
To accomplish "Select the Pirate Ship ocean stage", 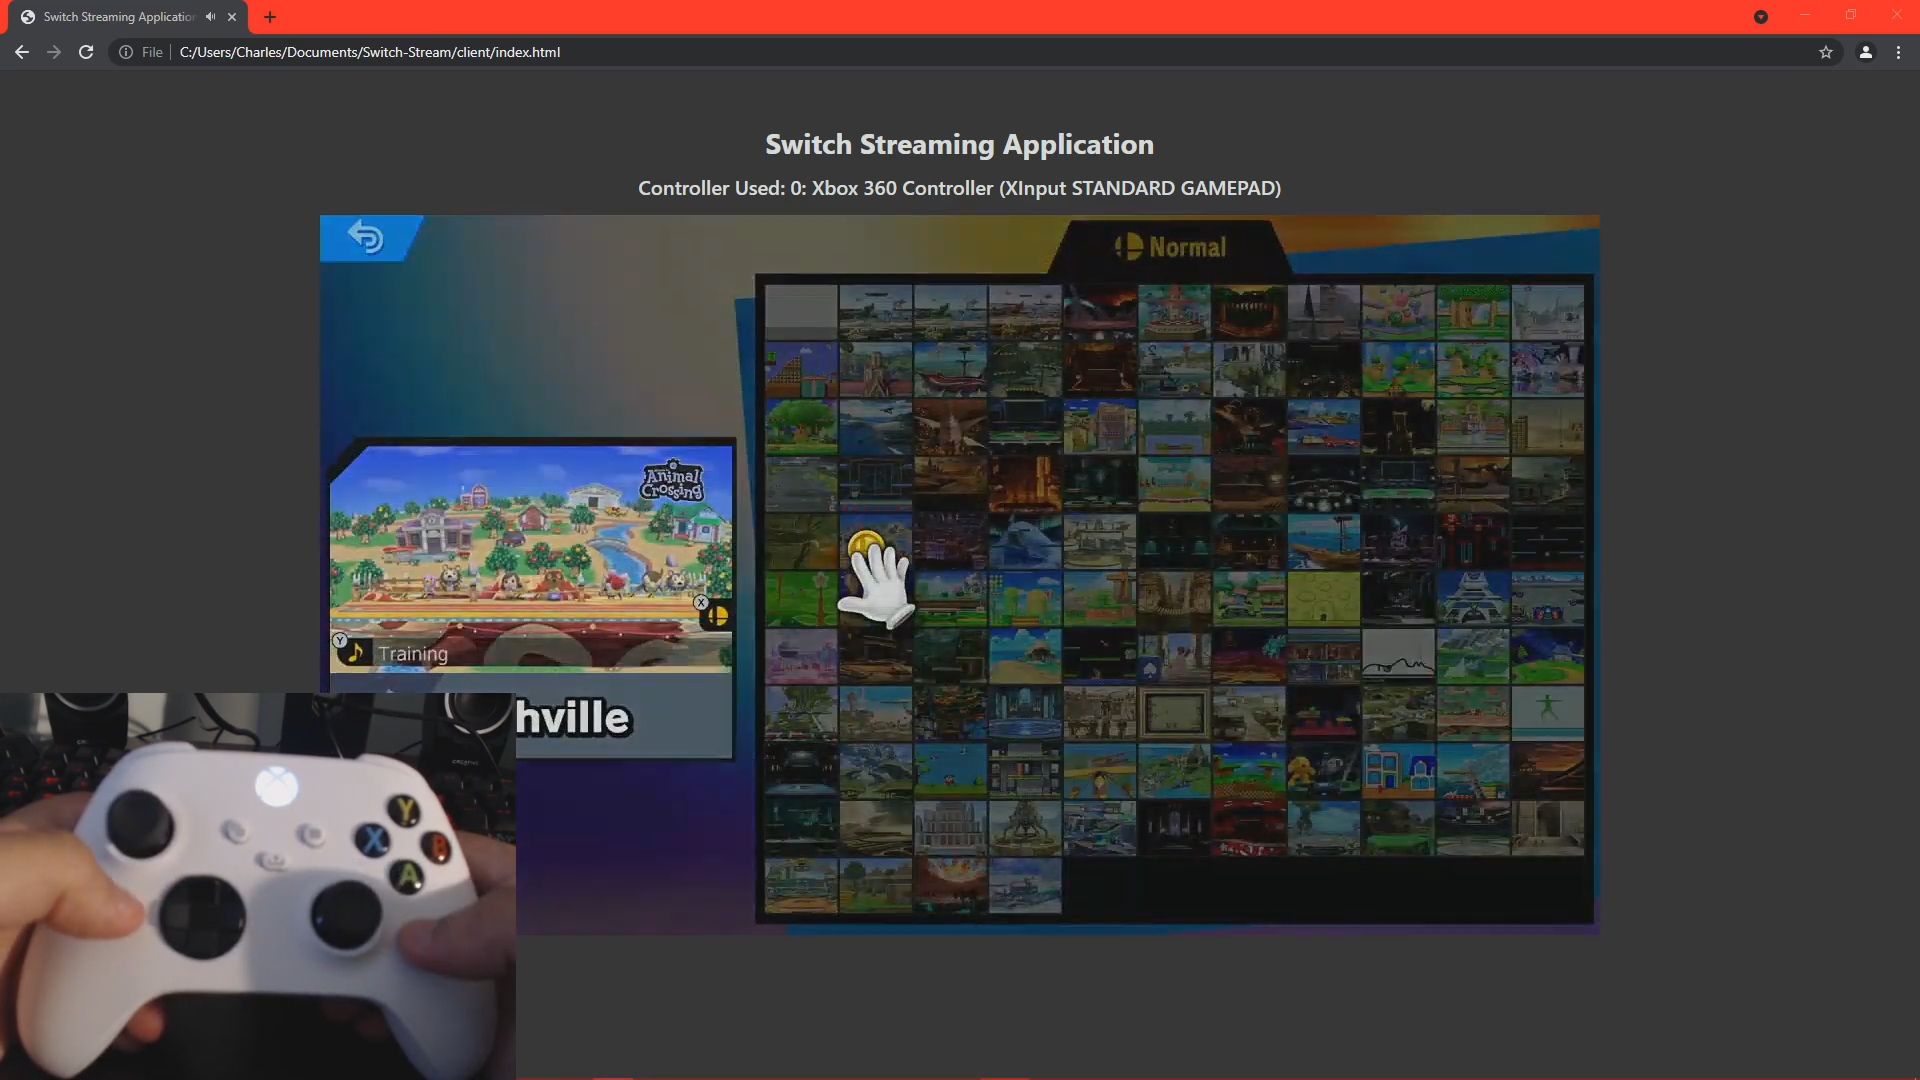I will (1323, 542).
